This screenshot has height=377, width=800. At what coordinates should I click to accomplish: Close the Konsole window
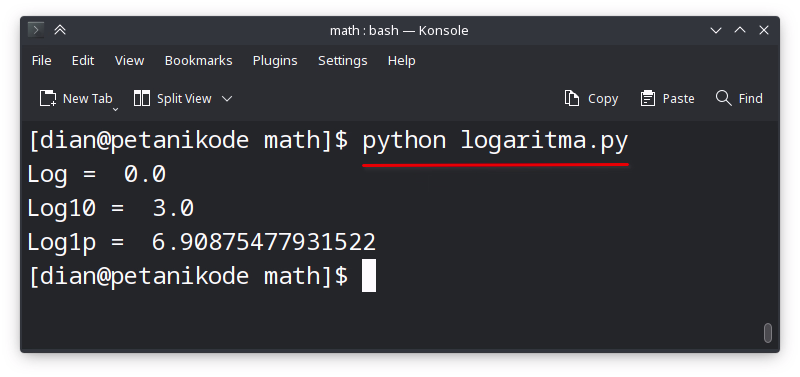click(764, 31)
